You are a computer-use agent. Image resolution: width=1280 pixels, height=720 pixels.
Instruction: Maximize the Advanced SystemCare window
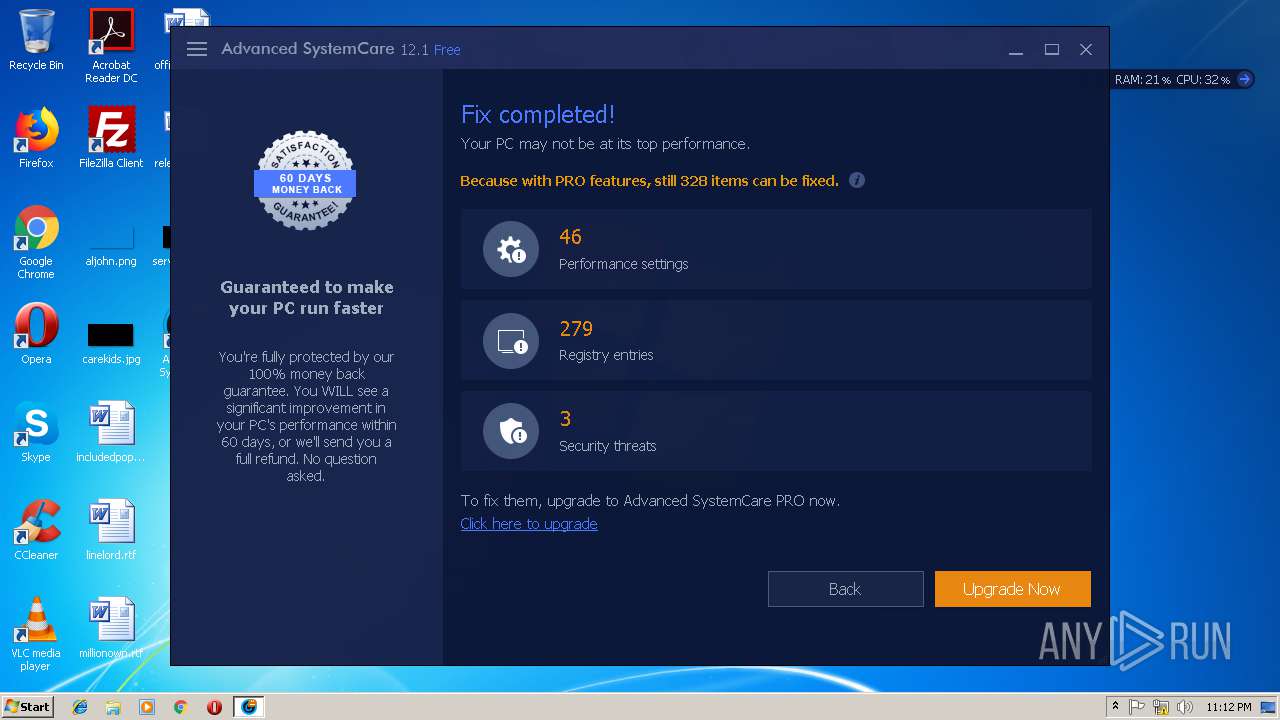pos(1052,49)
